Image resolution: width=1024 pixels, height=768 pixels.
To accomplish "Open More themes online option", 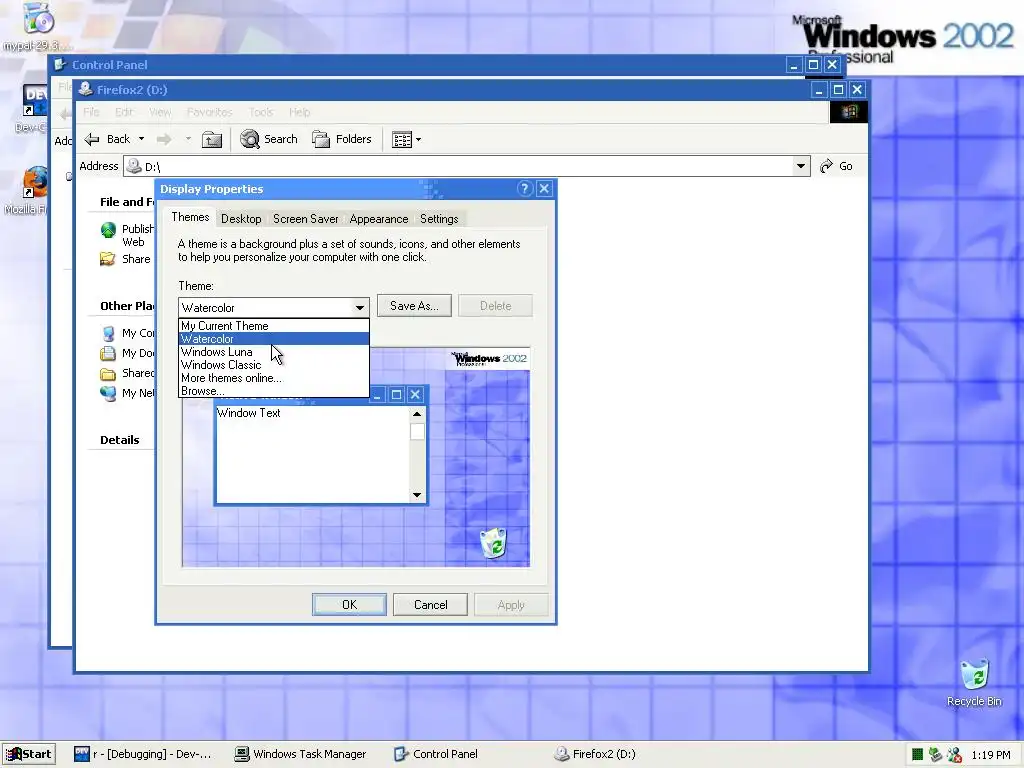I will (274, 378).
